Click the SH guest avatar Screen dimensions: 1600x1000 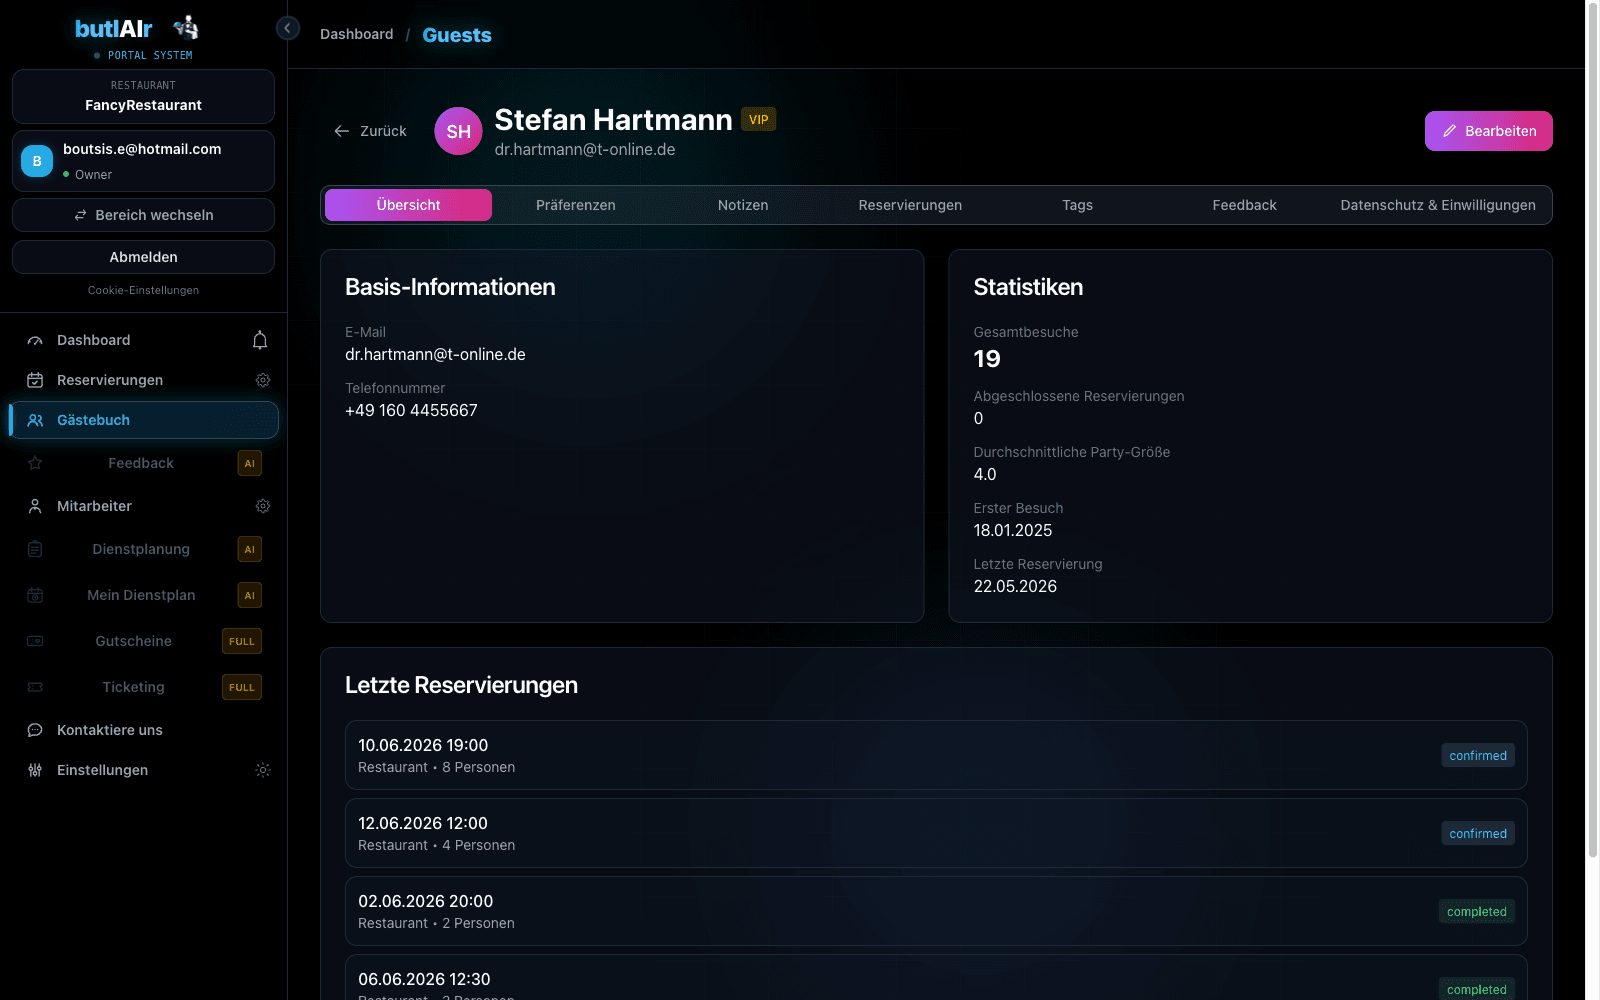tap(459, 131)
